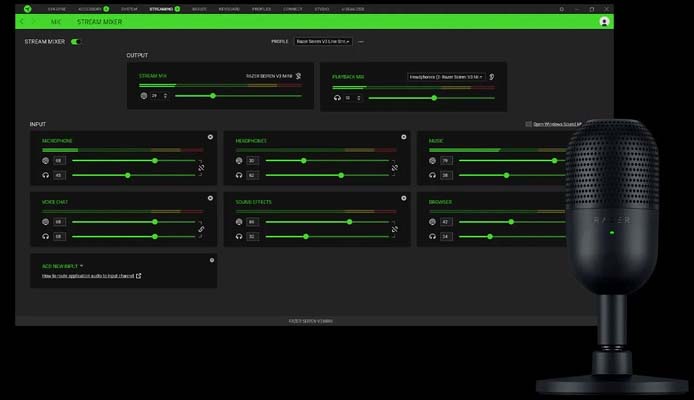The image size is (694, 400).
Task: Open the Playback Mix output device dropdown
Action: point(445,76)
